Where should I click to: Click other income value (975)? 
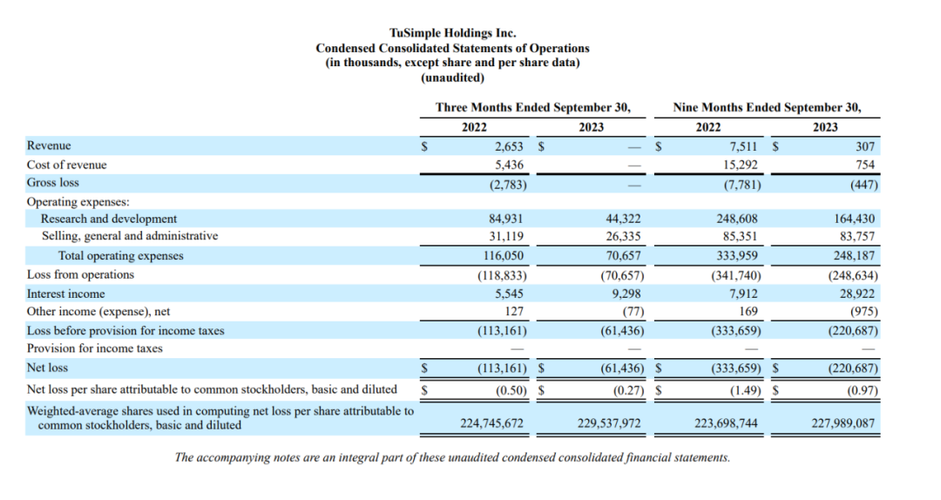pyautogui.click(x=864, y=312)
